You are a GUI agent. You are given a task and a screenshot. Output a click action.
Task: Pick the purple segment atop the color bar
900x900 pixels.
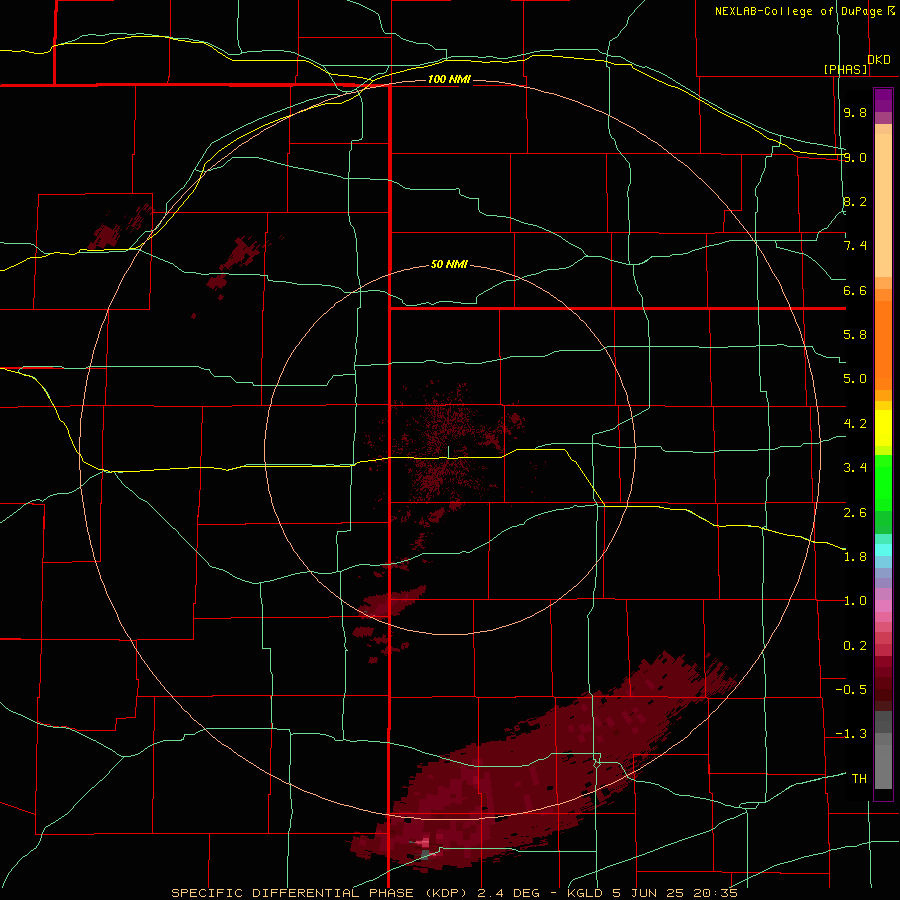pyautogui.click(x=883, y=100)
